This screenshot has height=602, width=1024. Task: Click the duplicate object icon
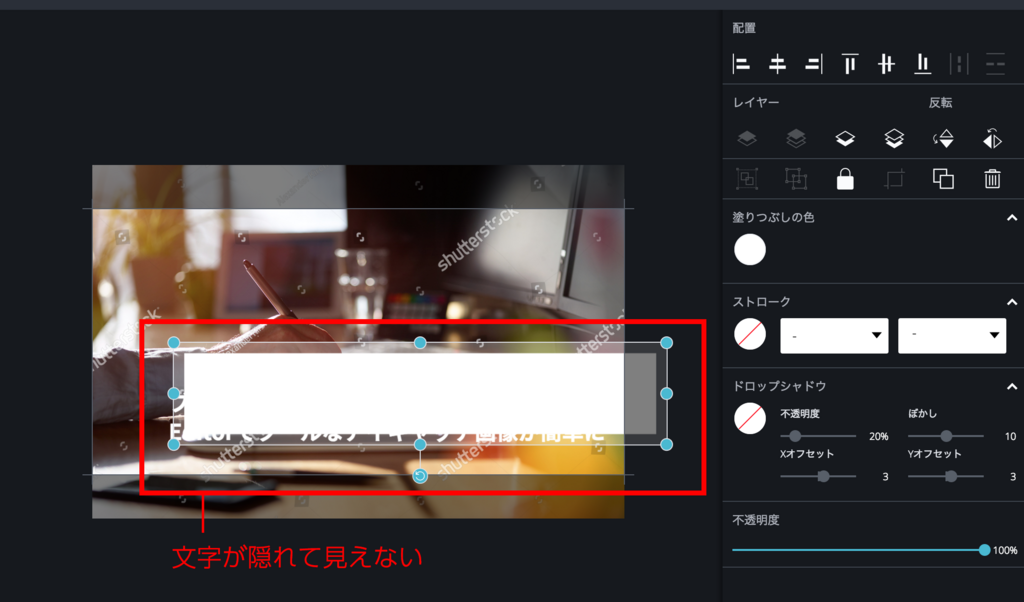coord(943,178)
